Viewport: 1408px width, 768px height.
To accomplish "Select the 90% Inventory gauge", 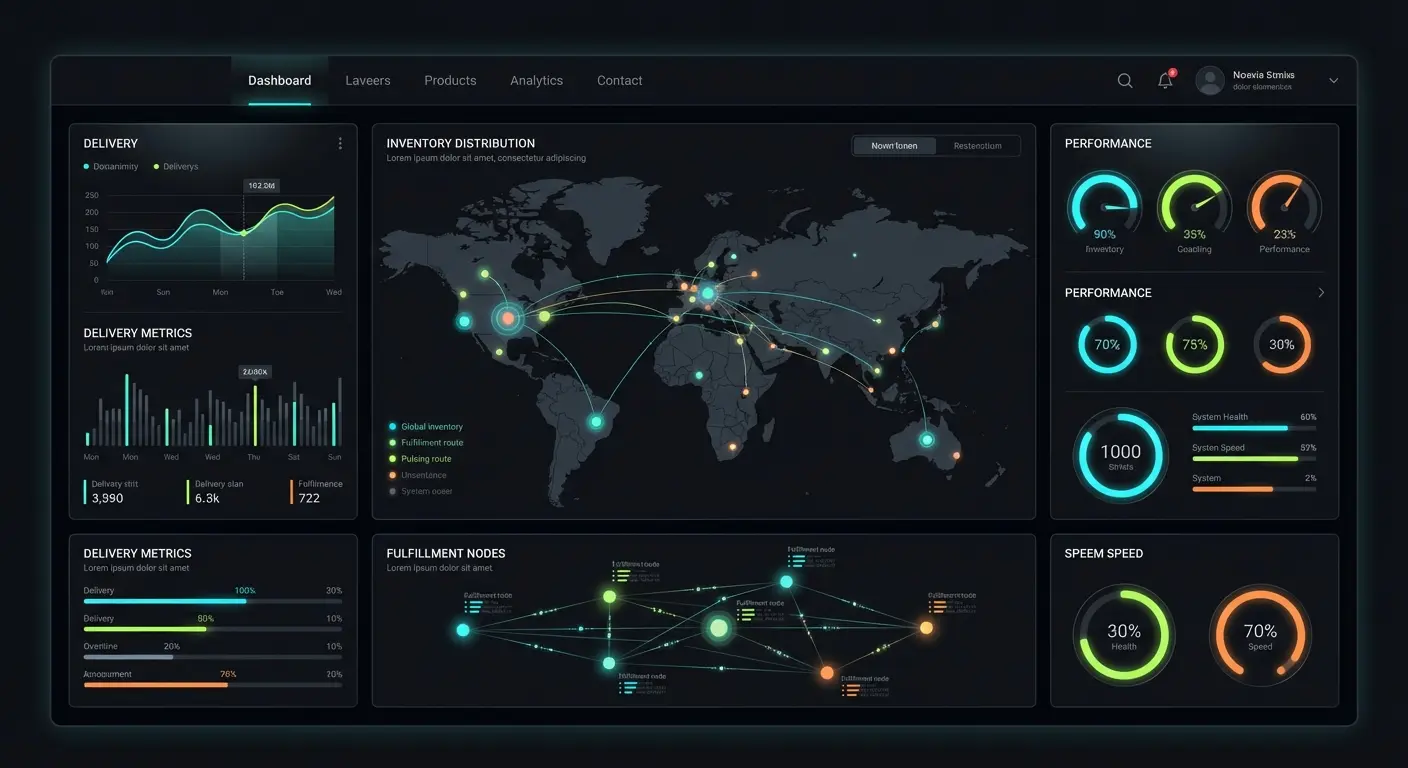I will tap(1105, 207).
